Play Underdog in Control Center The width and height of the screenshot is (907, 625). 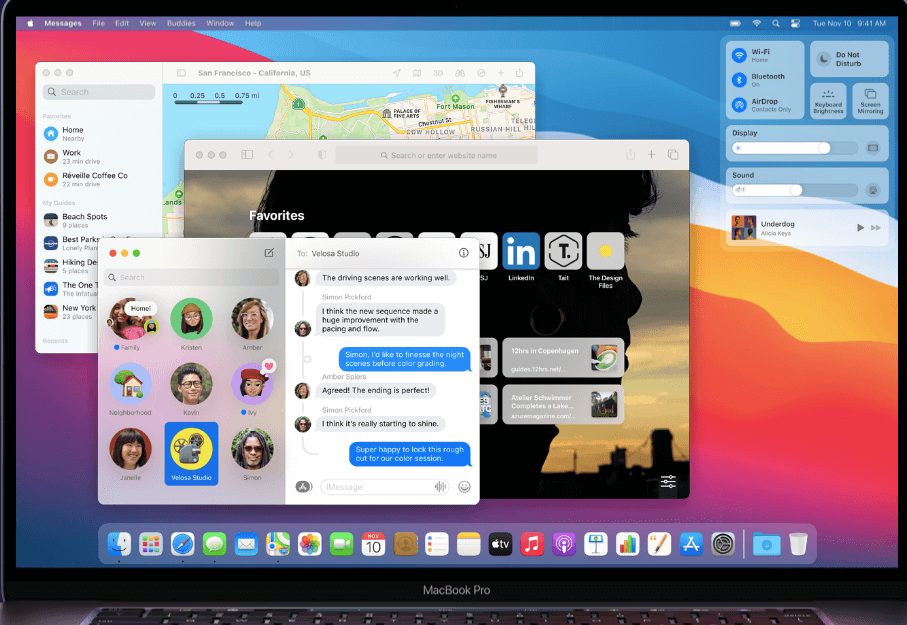(x=860, y=227)
